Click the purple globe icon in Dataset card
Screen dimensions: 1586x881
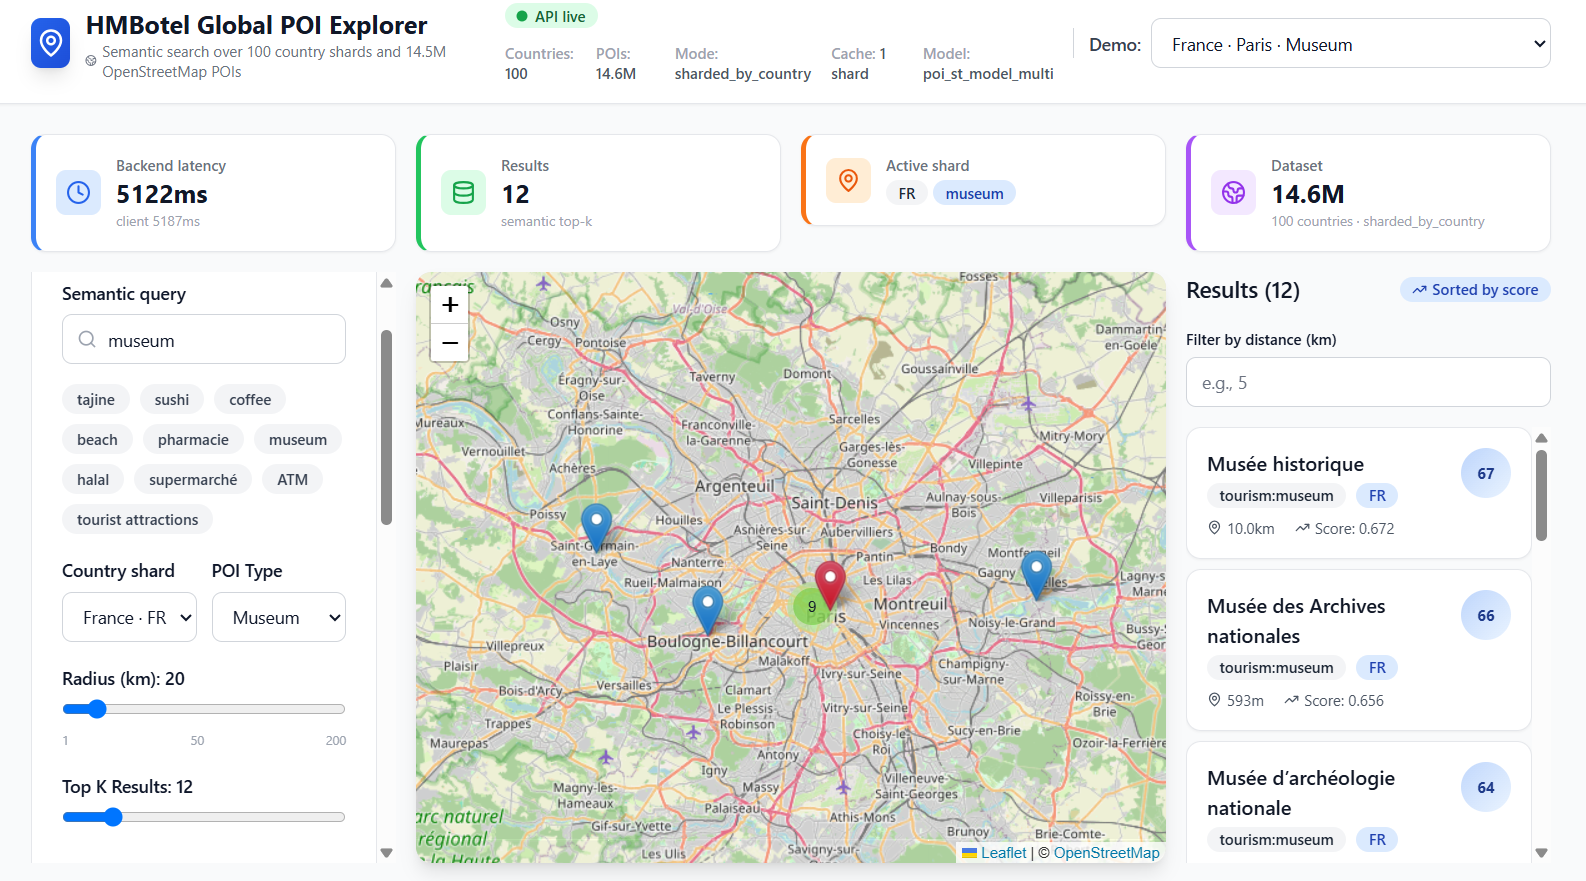pyautogui.click(x=1233, y=192)
